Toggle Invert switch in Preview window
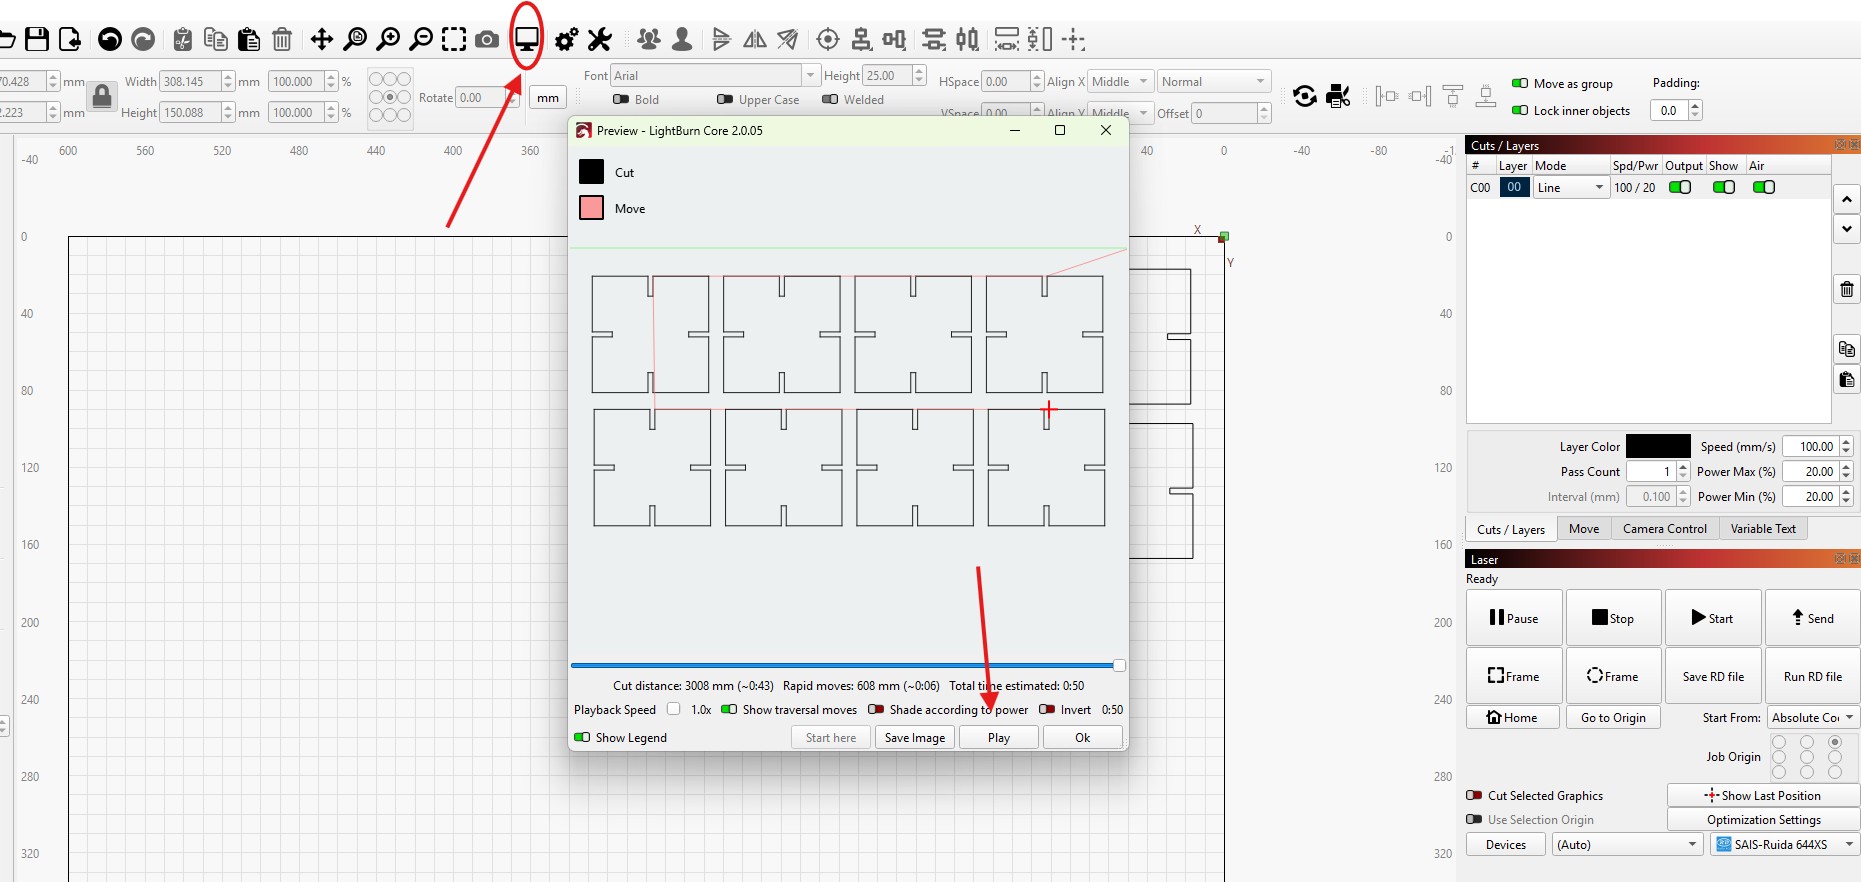Screen dimensions: 1861x882 click(1047, 709)
